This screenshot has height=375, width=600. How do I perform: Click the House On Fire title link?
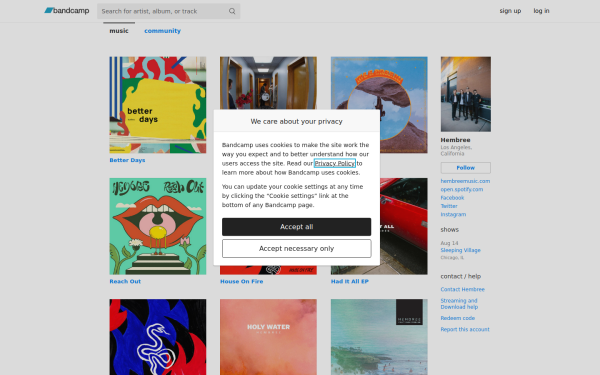[x=241, y=281]
